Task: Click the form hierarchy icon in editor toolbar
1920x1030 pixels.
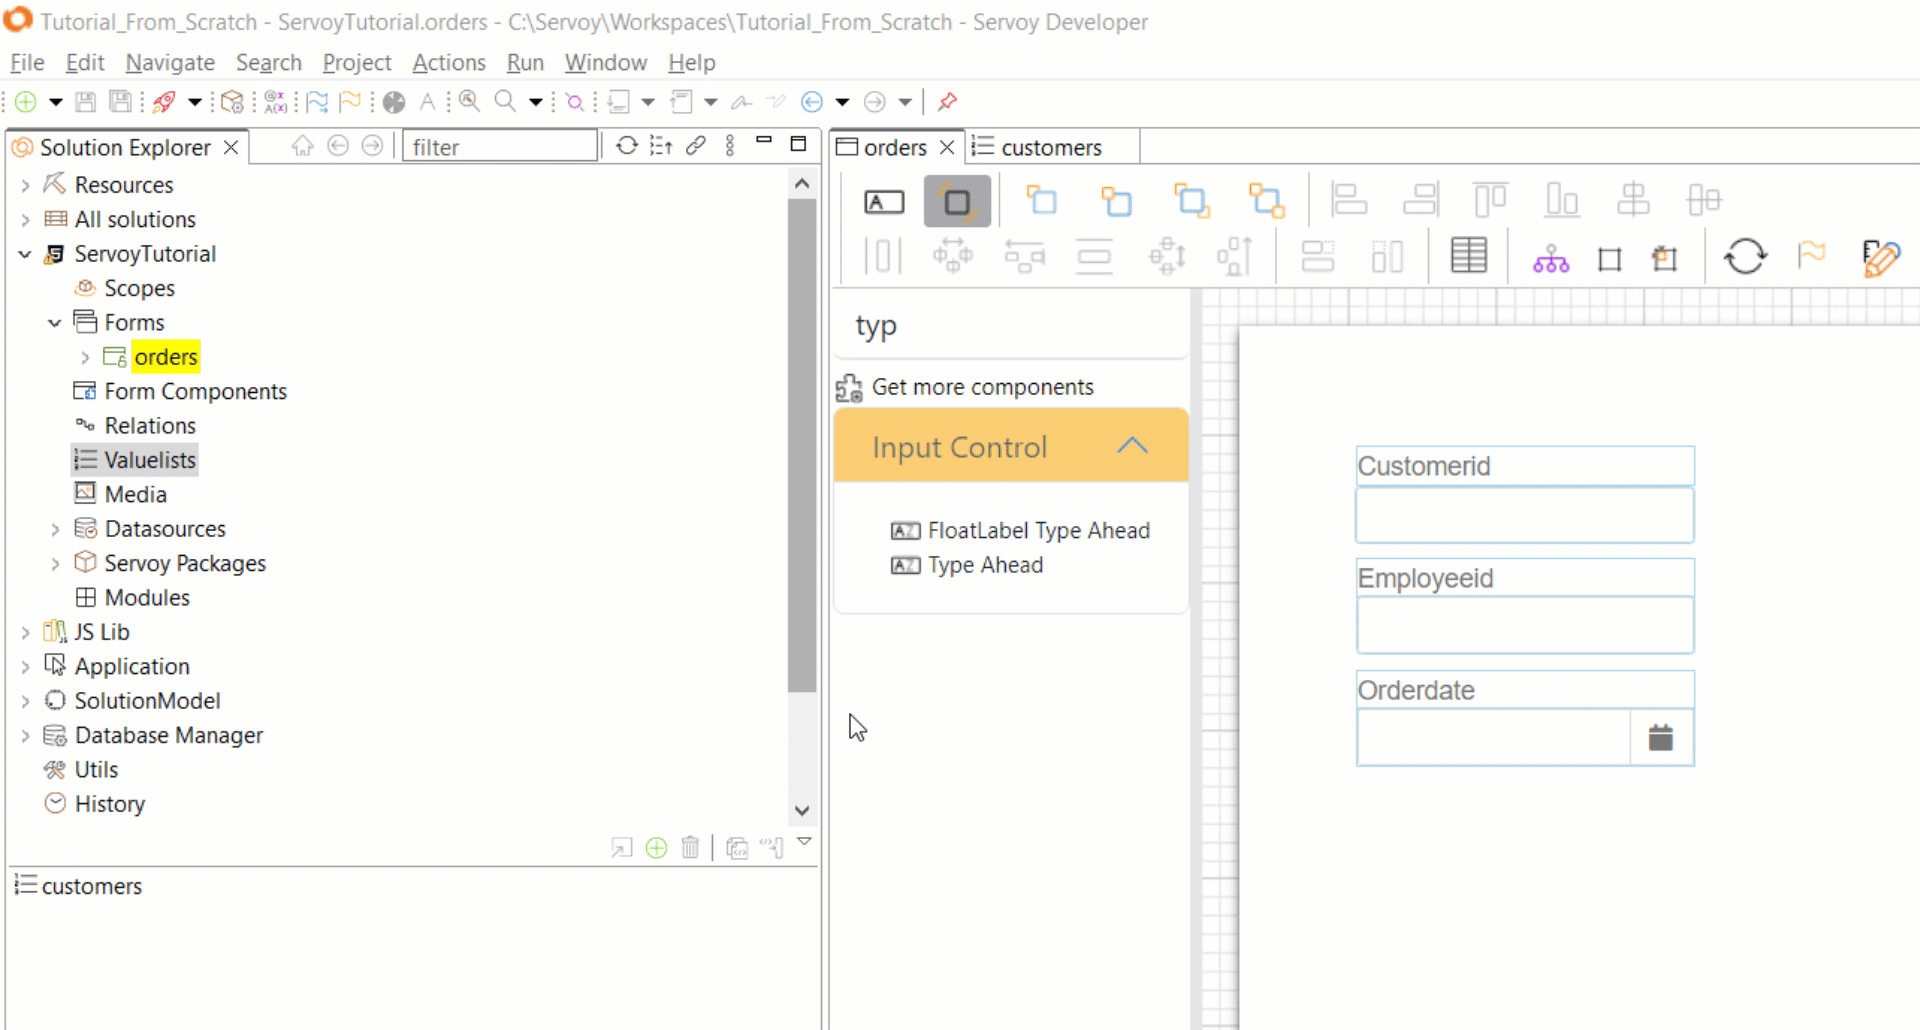Action: pos(1550,259)
